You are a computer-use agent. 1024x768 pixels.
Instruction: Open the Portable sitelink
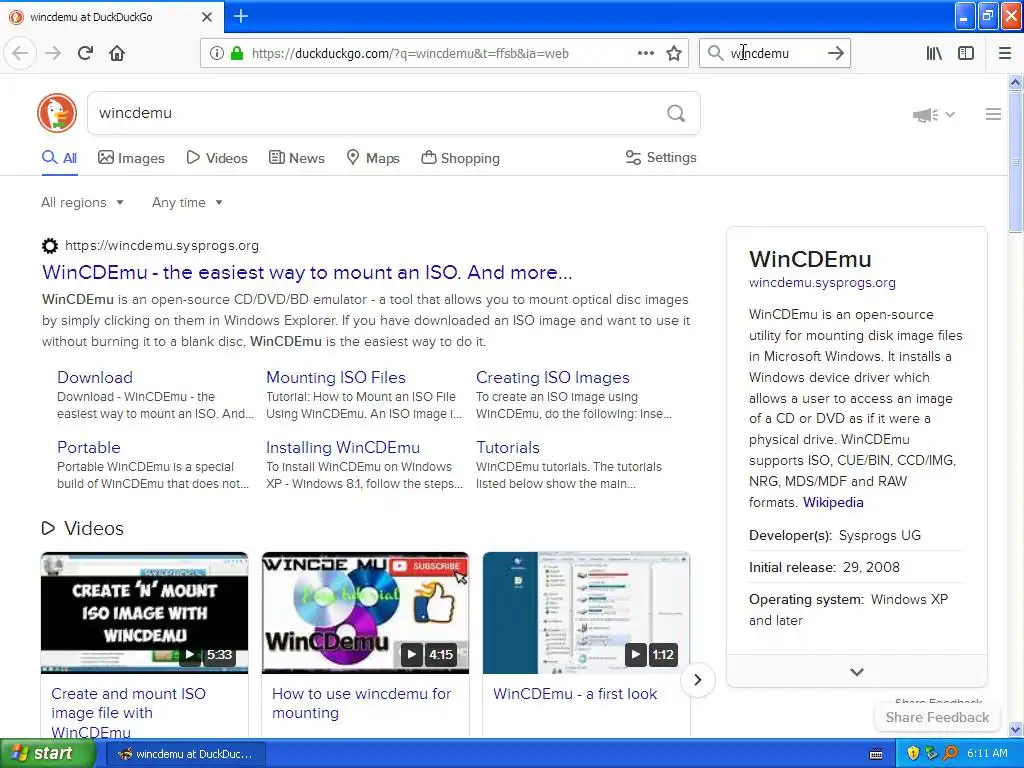pyautogui.click(x=89, y=447)
